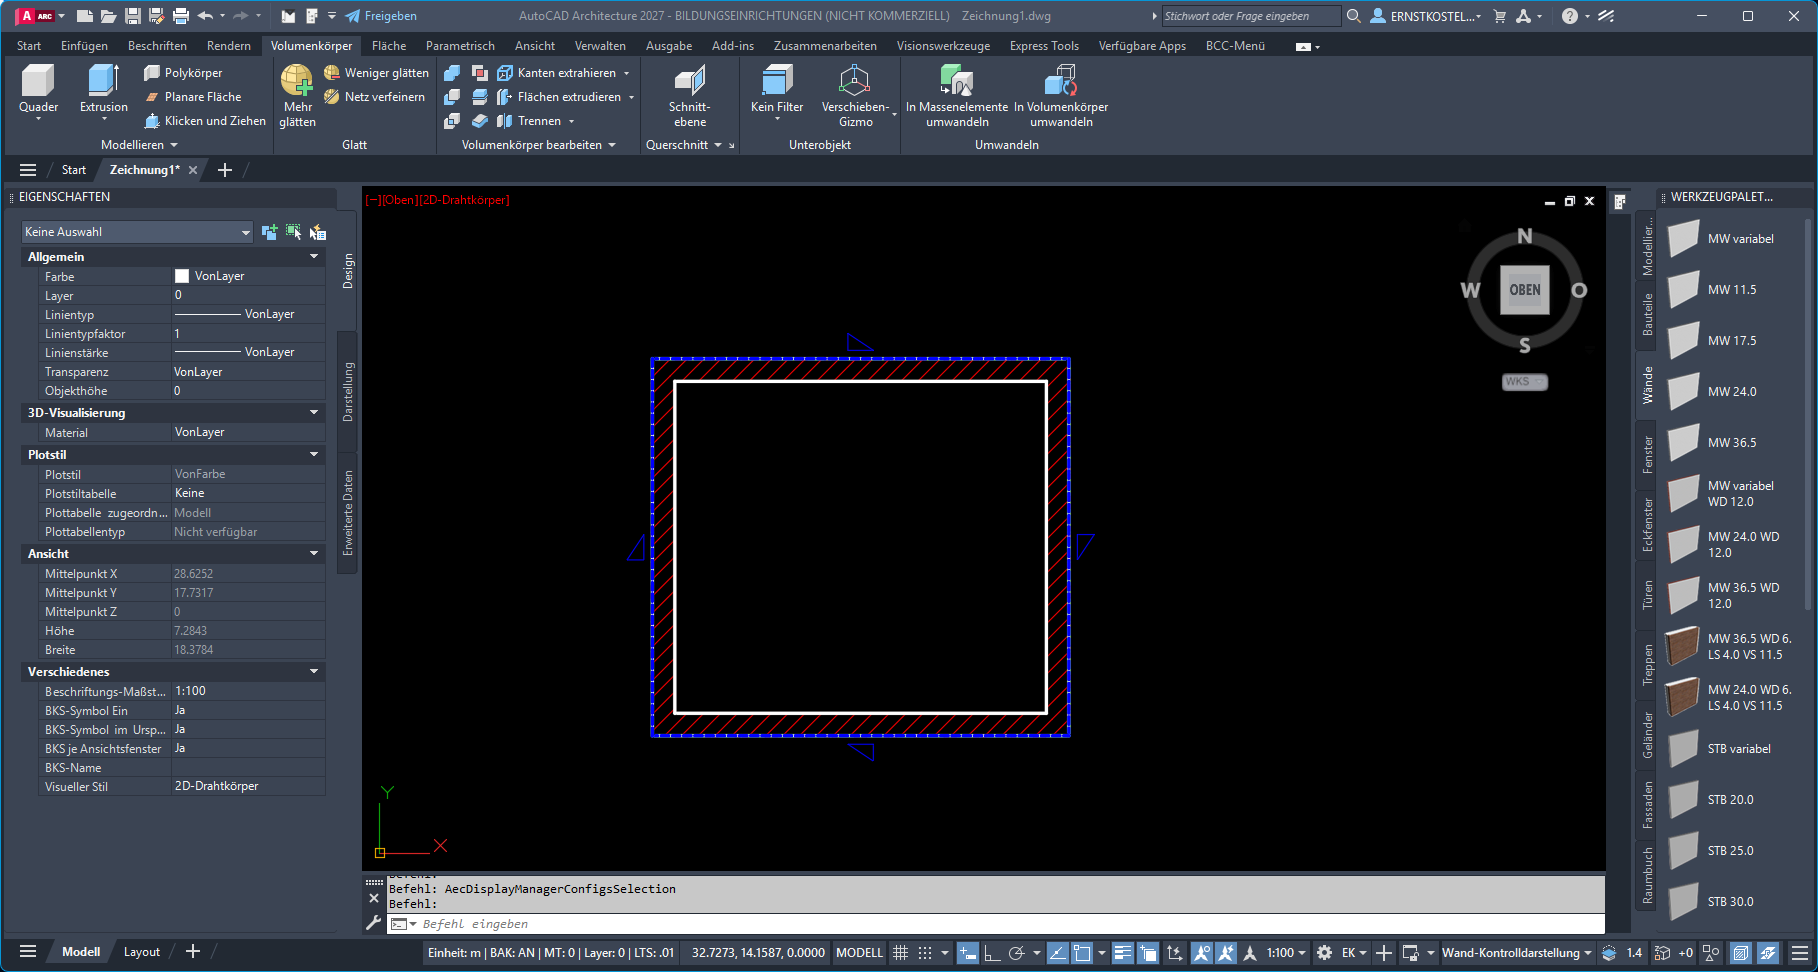This screenshot has height=972, width=1818.
Task: Click the Stichwort oder Frage search field
Action: click(1250, 16)
